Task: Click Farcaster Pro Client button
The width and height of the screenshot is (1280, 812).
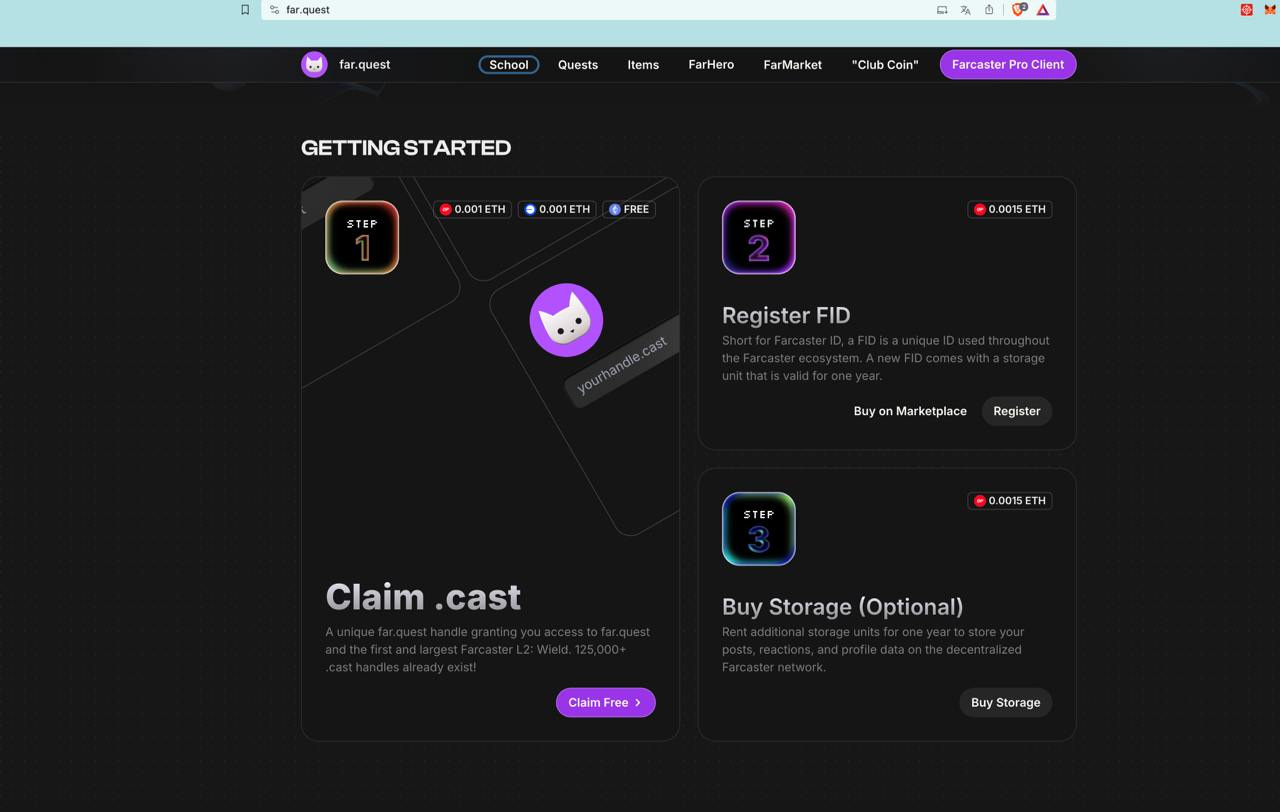Action: pos(1008,64)
